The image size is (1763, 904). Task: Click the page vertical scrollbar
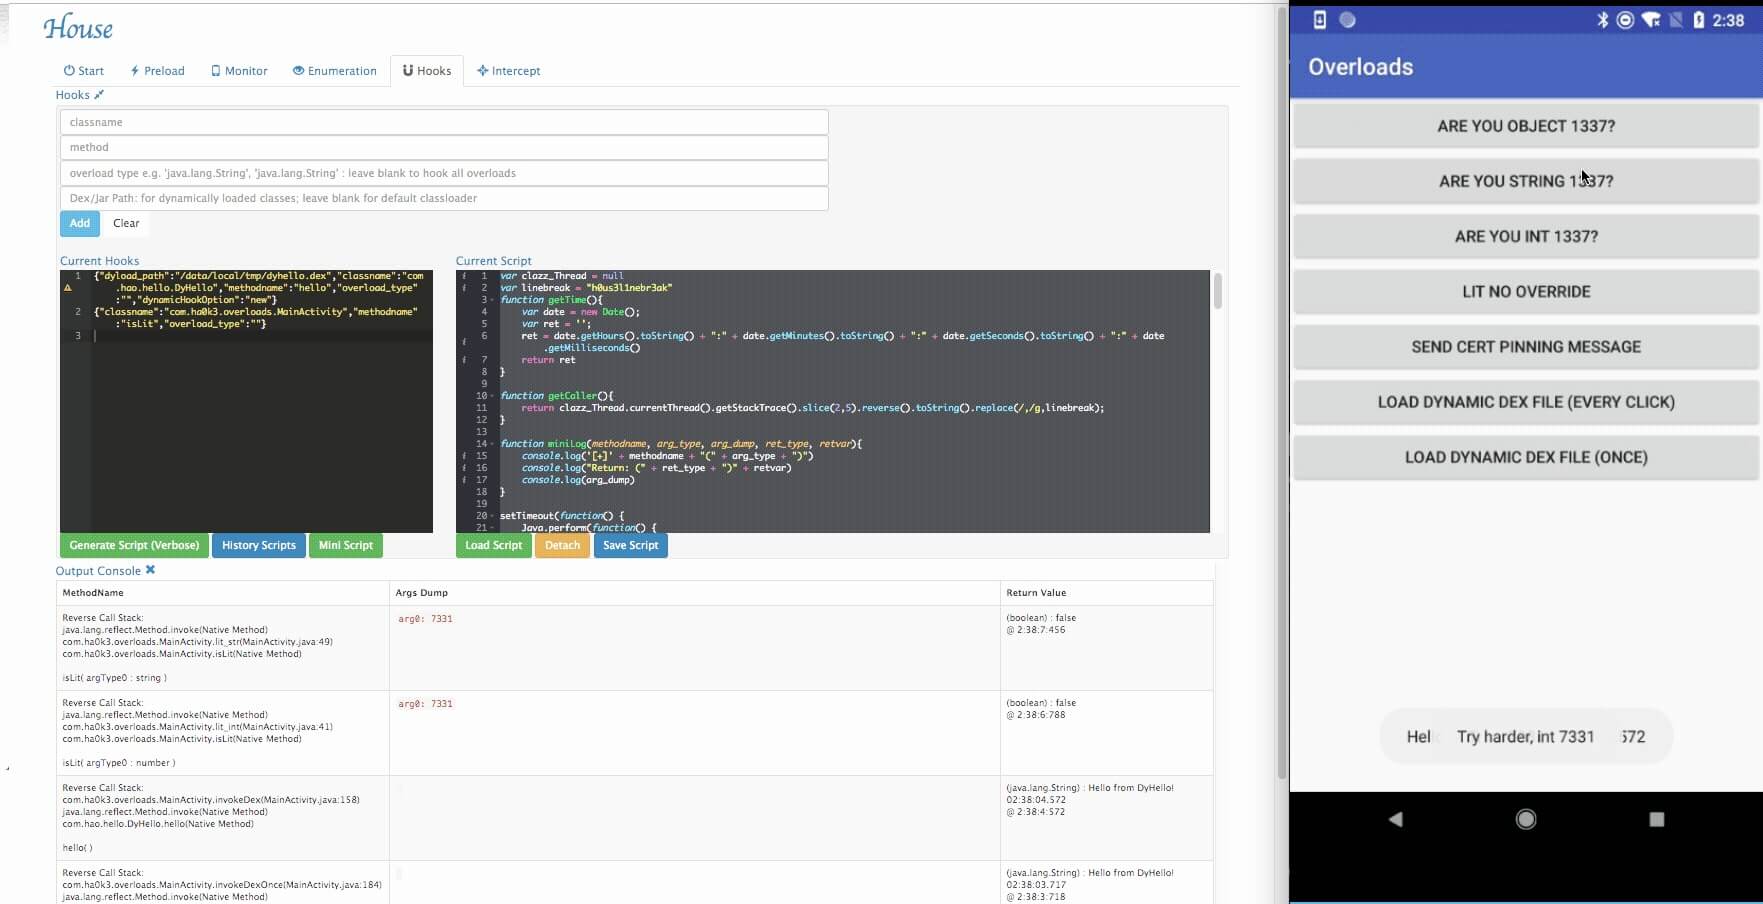point(1282,394)
